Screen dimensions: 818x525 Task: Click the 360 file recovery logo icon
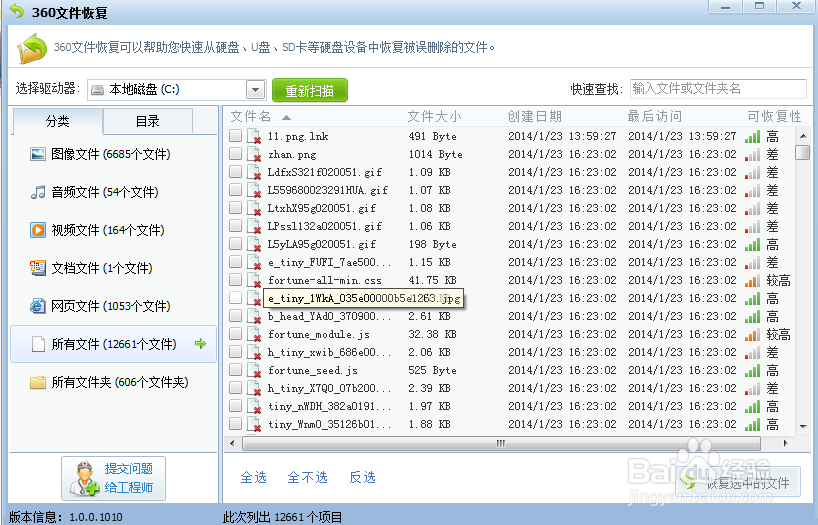(32, 49)
